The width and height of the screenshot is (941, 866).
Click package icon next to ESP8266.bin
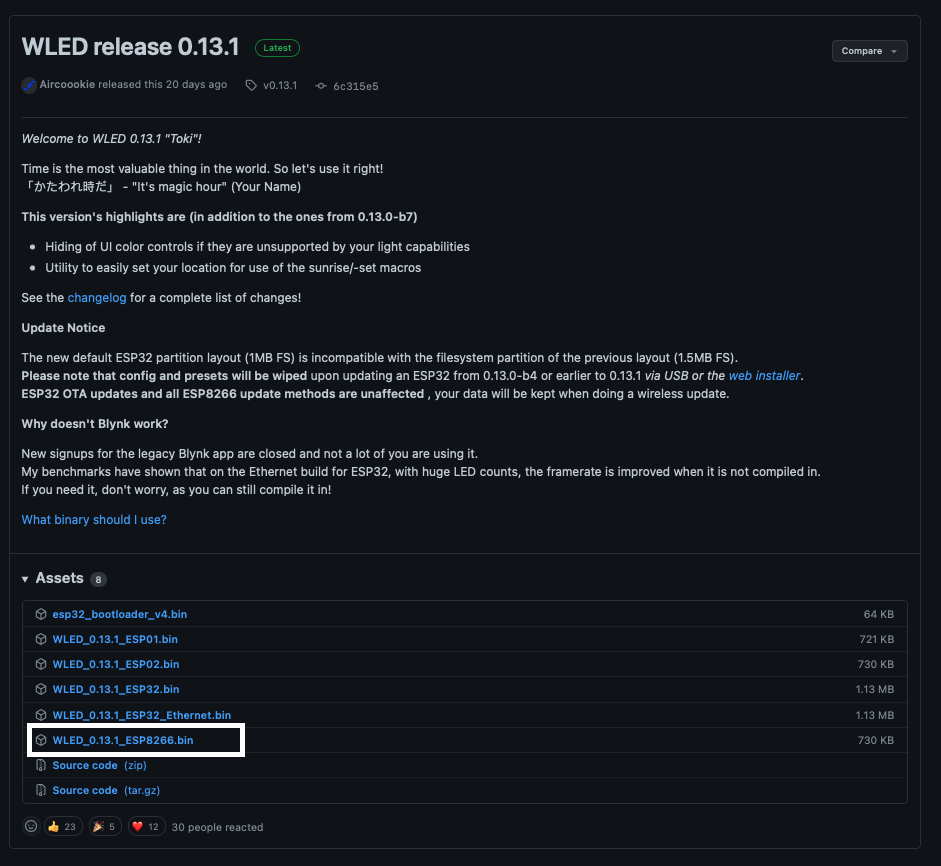[x=41, y=741]
